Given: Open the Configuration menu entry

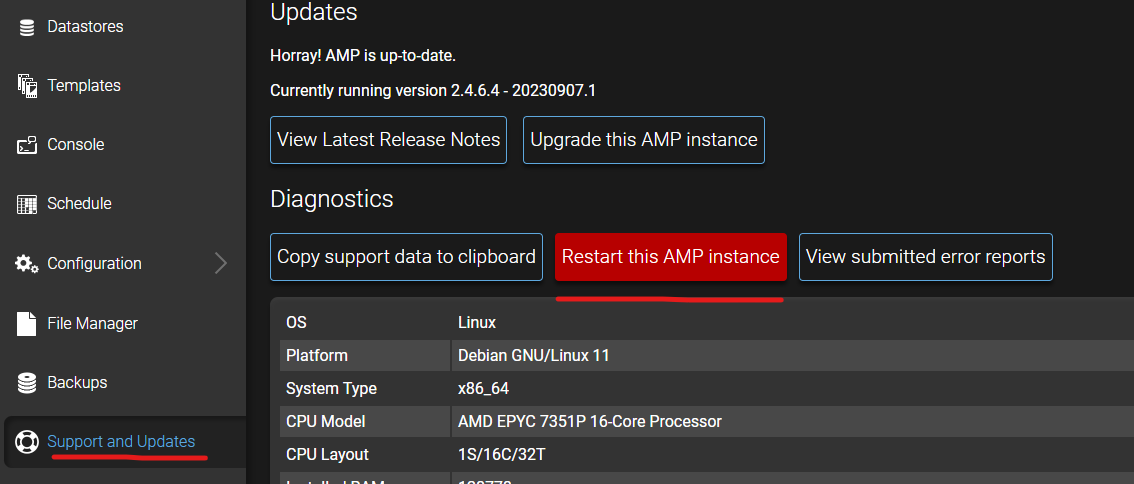Looking at the screenshot, I should pyautogui.click(x=95, y=263).
